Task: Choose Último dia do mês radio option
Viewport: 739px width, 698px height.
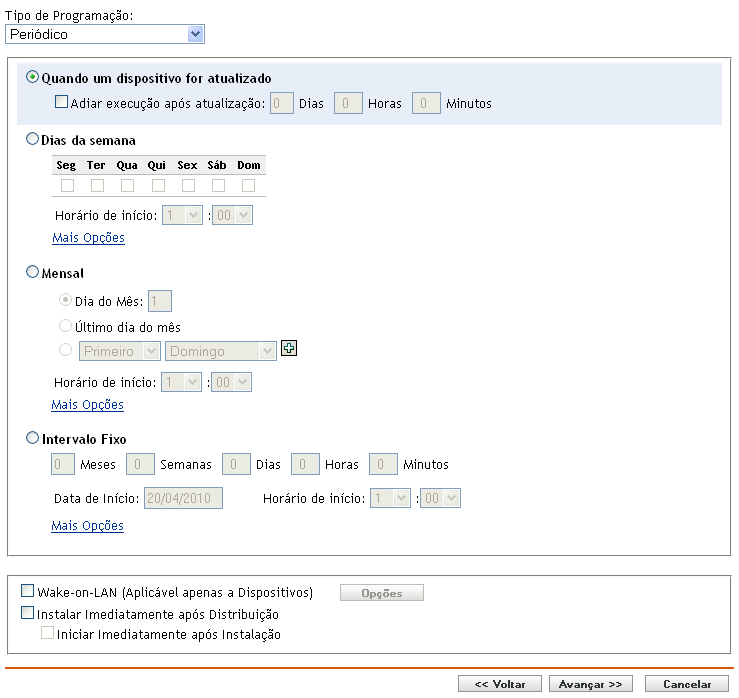Action: tap(65, 326)
